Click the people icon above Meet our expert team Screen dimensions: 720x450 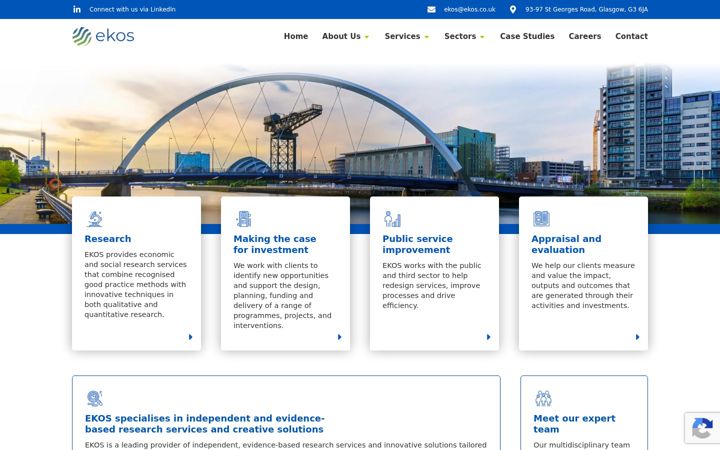tap(543, 398)
